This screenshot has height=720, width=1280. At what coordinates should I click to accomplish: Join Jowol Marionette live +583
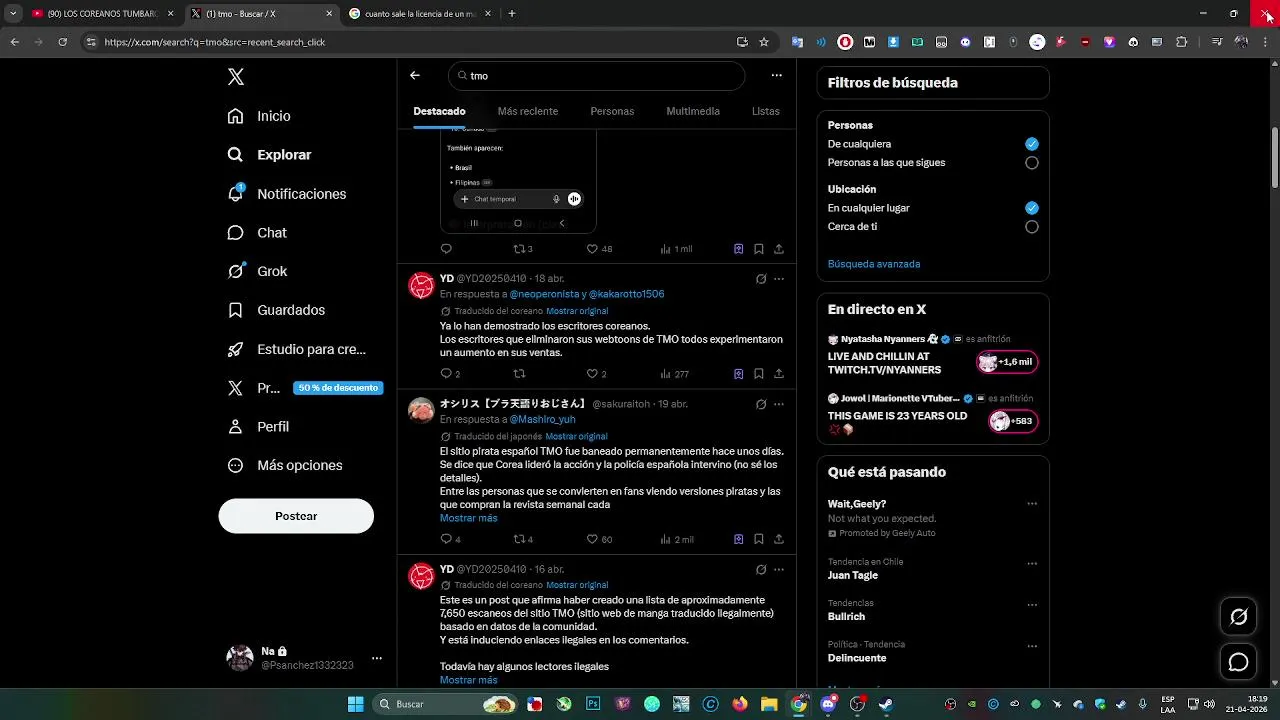point(1013,421)
